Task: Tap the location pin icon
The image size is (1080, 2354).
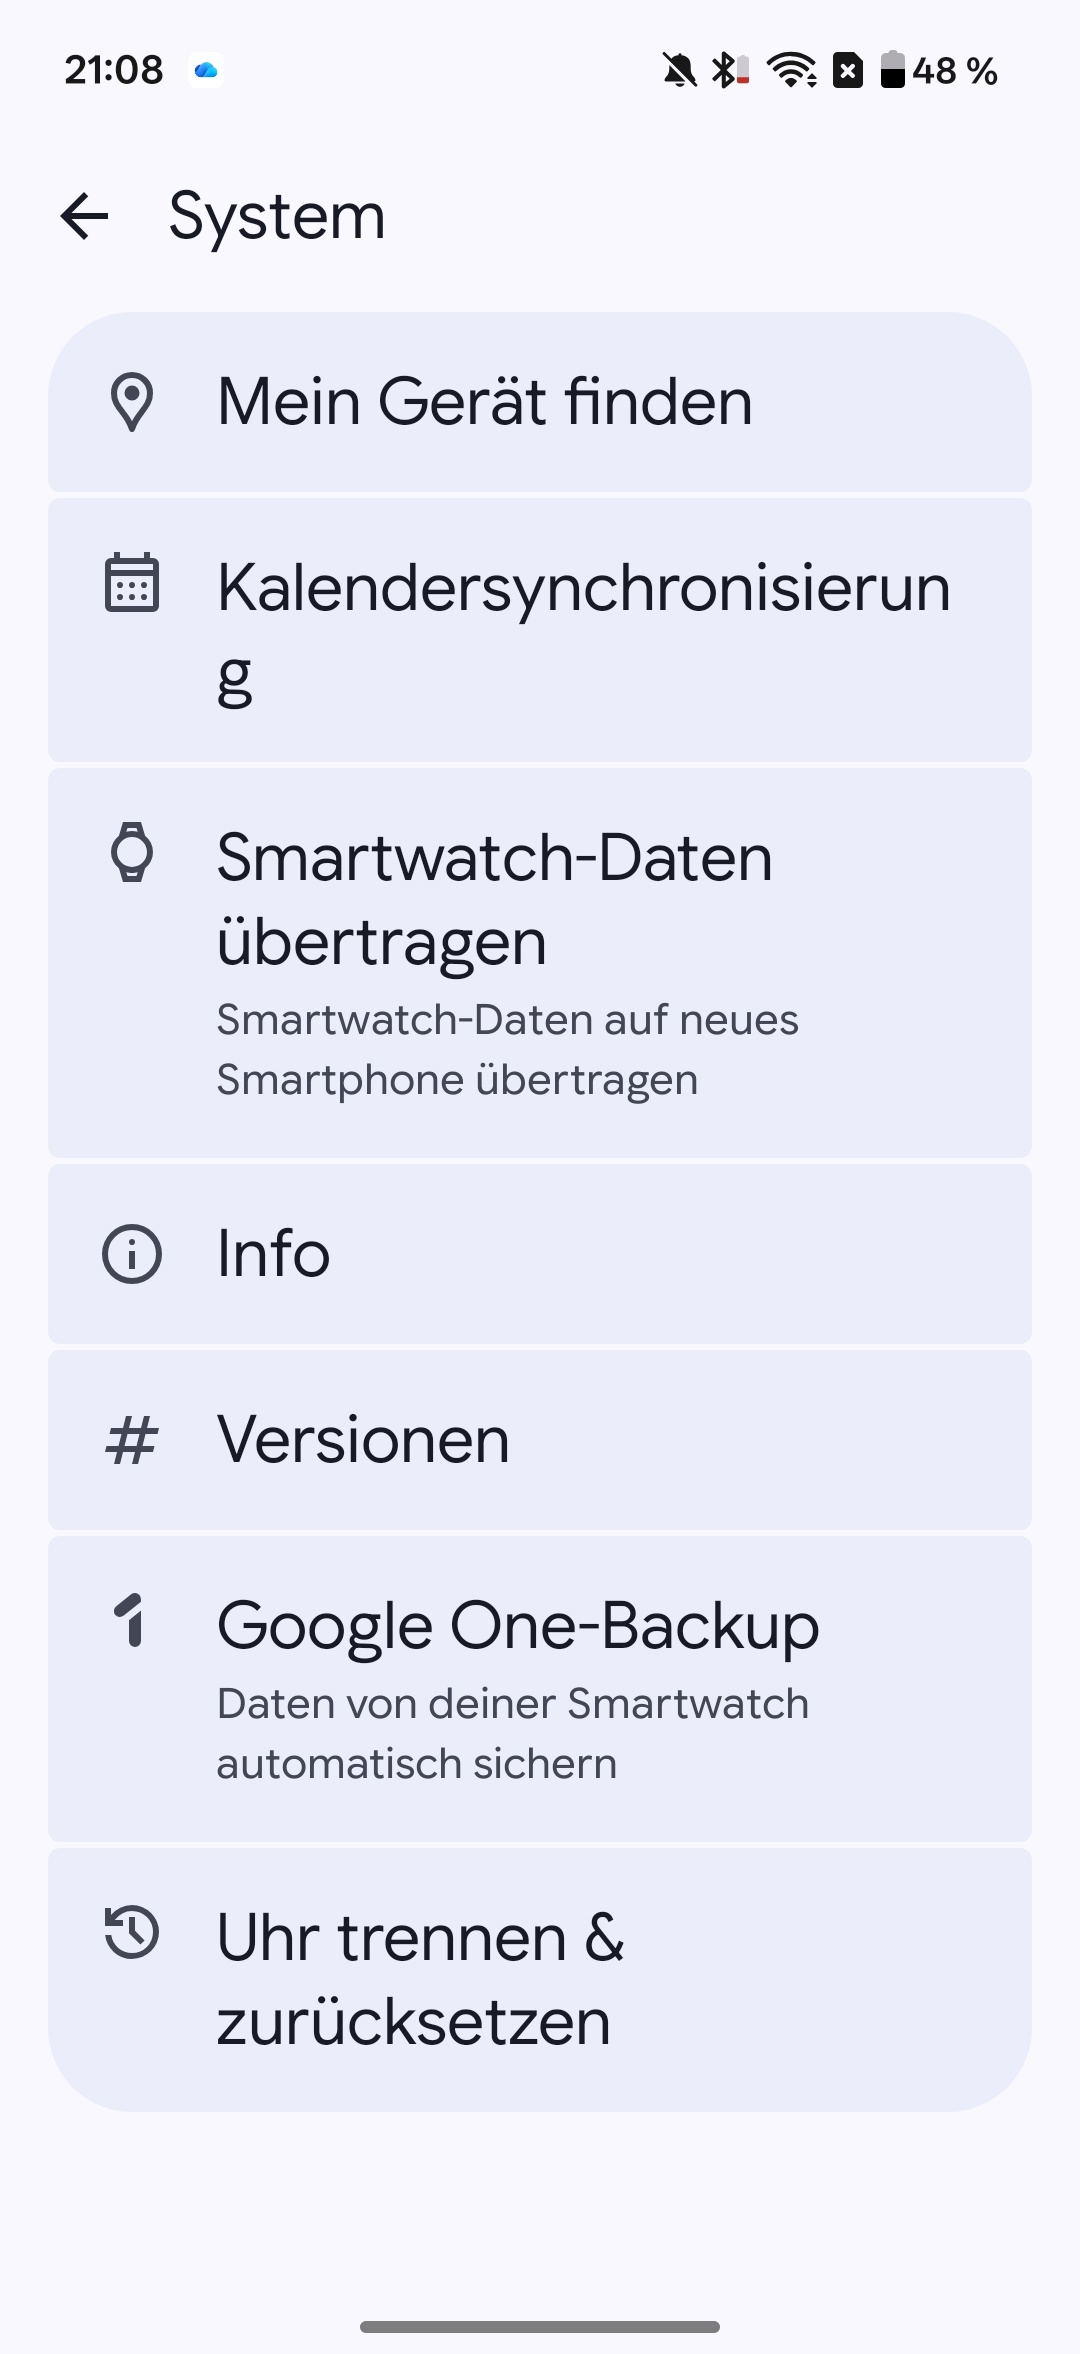Action: pos(132,402)
